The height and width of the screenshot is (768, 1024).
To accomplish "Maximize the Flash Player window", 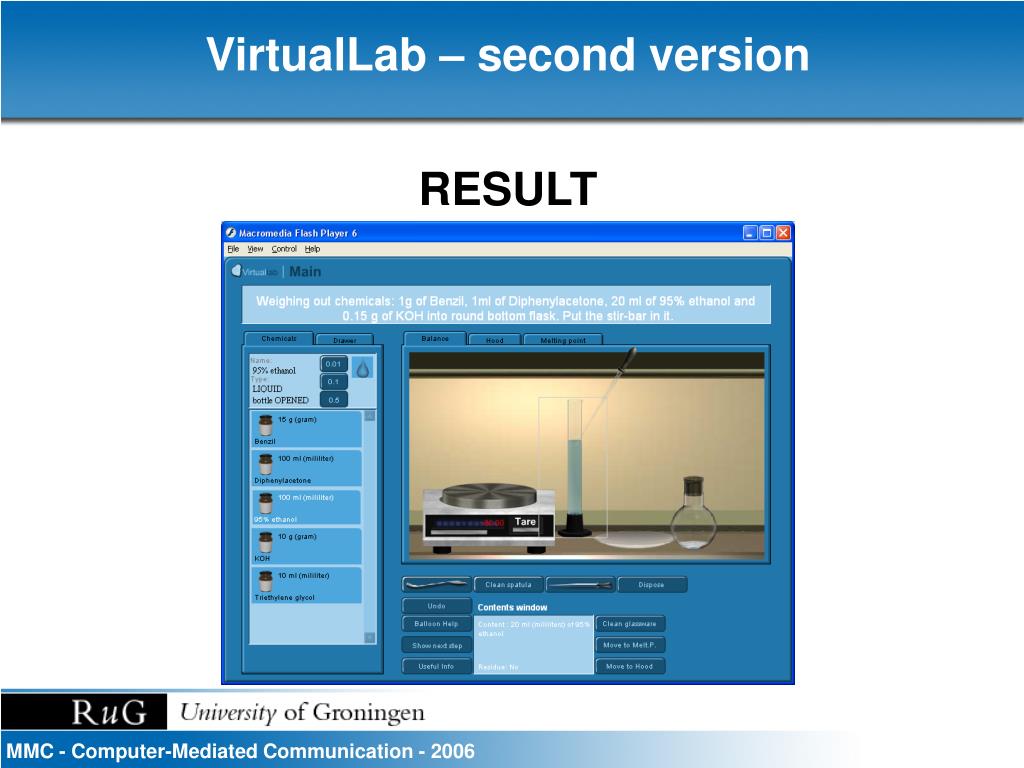I will point(767,232).
